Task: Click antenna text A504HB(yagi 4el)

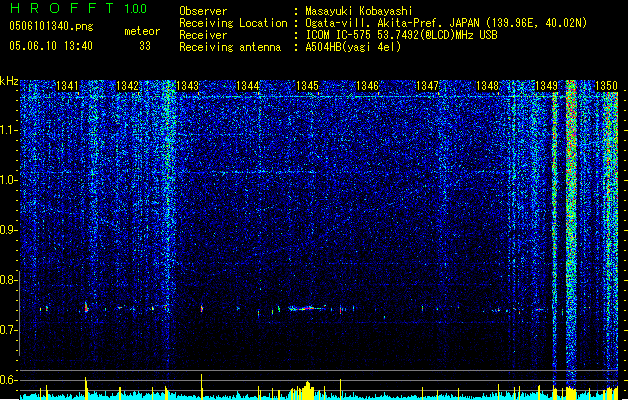Action: (353, 47)
